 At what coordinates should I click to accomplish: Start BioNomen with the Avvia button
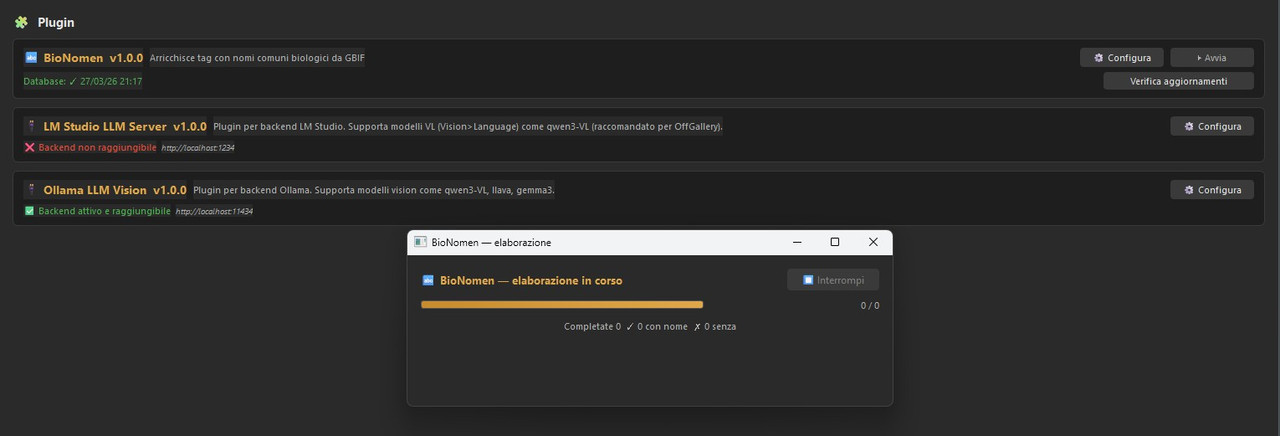click(x=1212, y=57)
